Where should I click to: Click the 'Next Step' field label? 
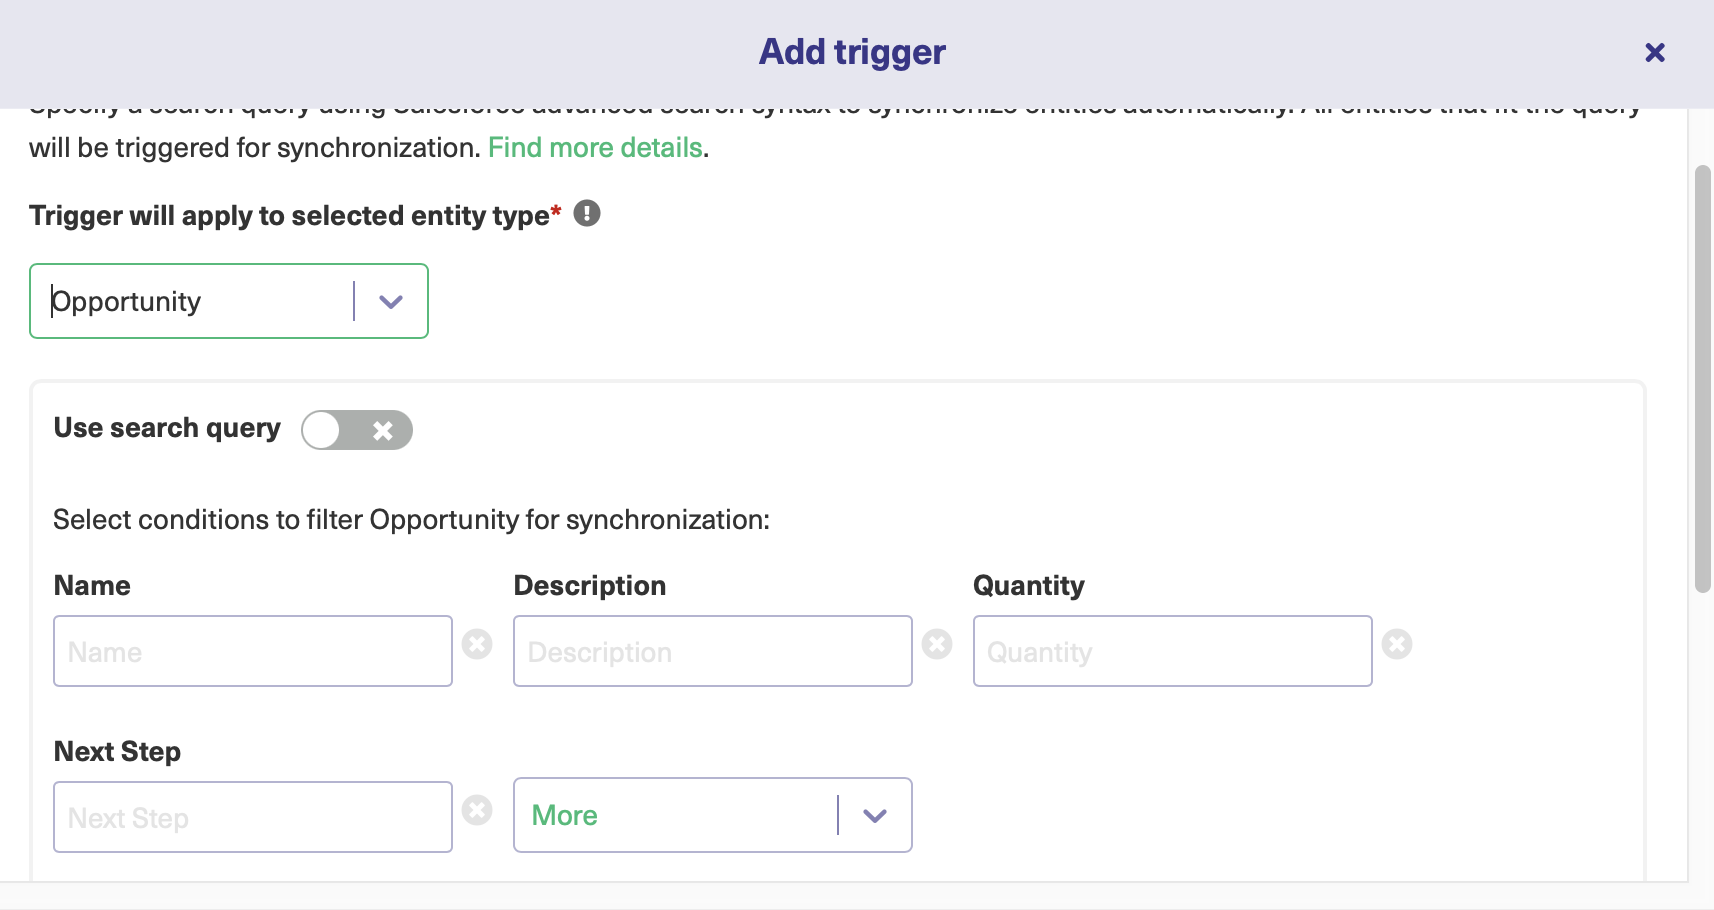point(117,752)
